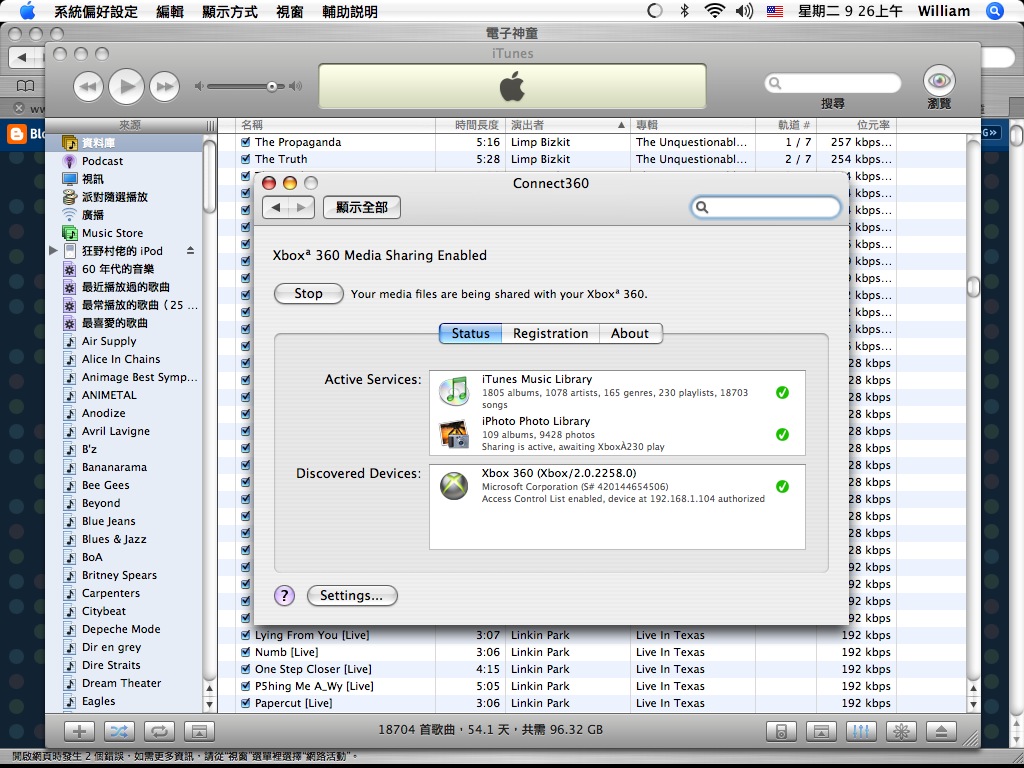Click the iTunes browse eye icon
This screenshot has width=1024, height=768.
(939, 80)
